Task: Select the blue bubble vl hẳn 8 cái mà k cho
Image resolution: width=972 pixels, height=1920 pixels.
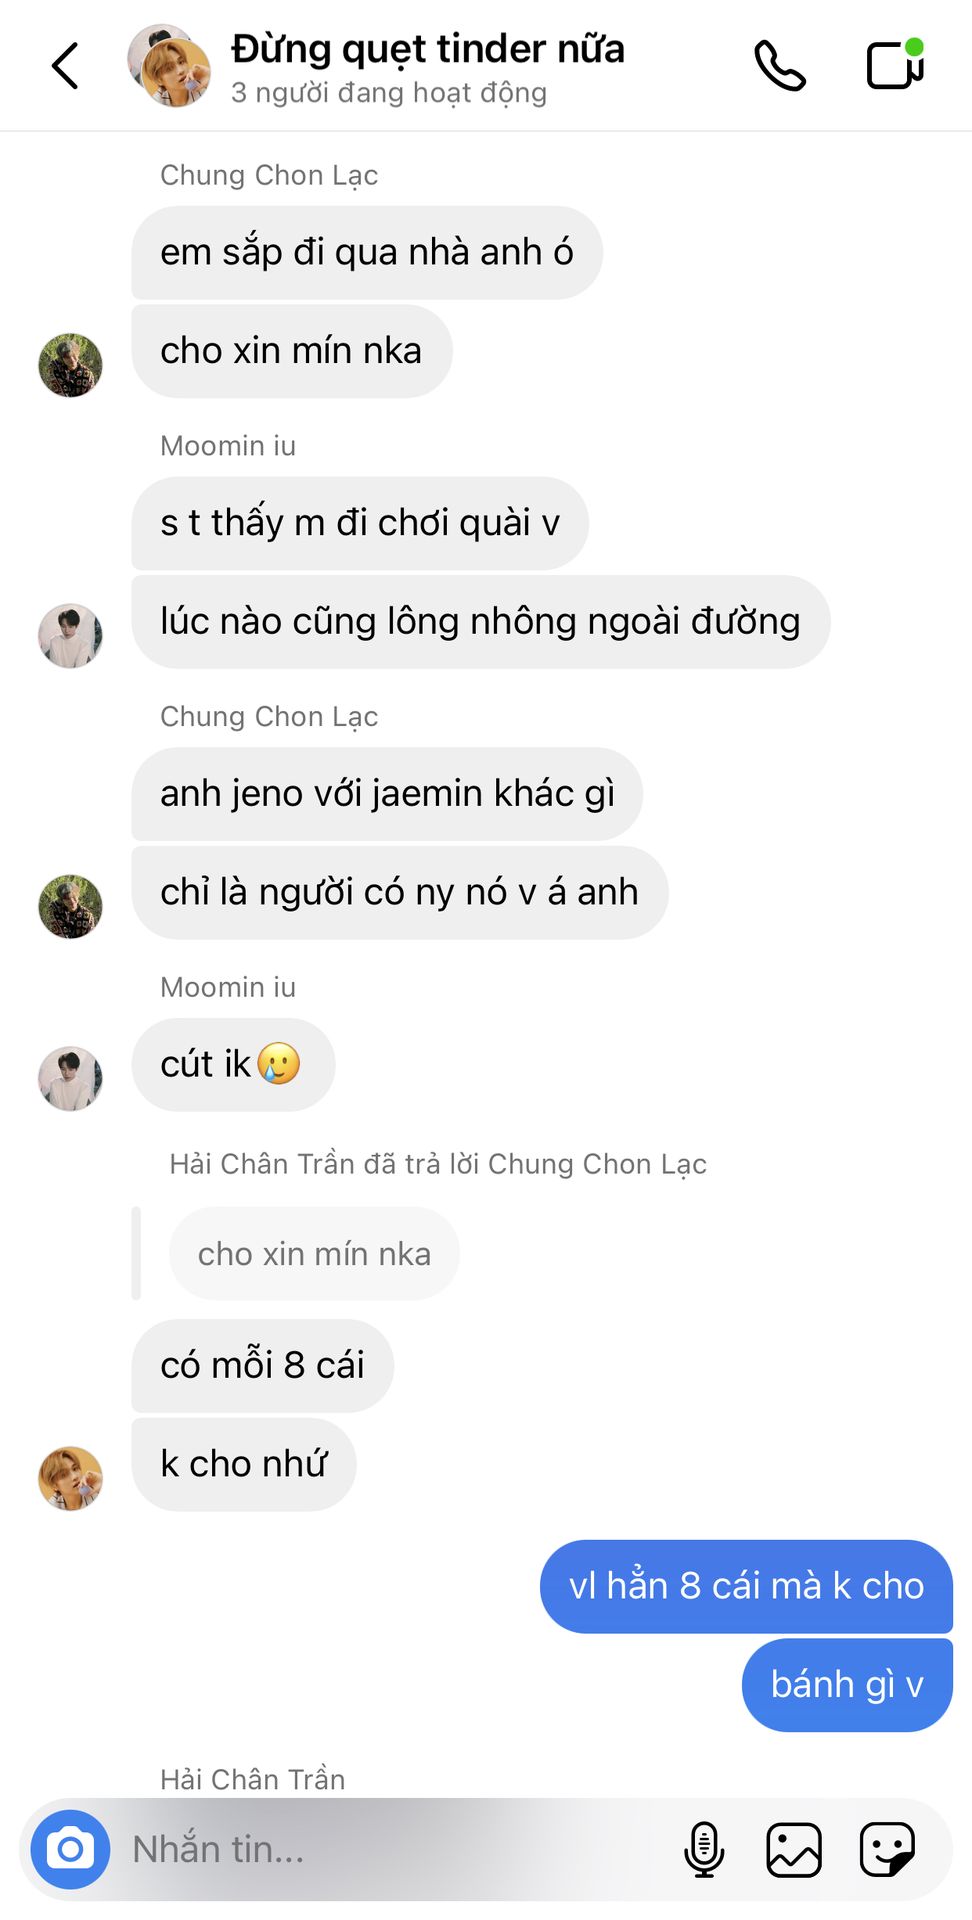Action: (746, 1586)
